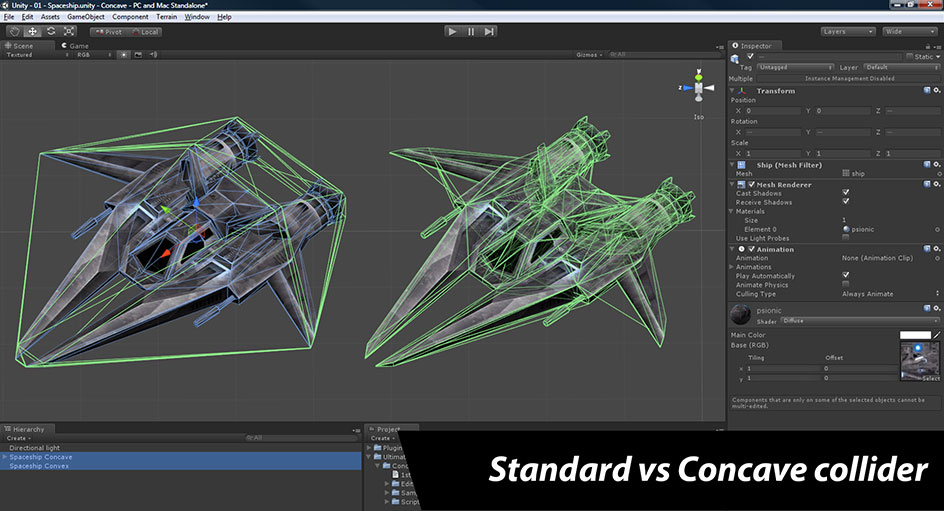This screenshot has width=944, height=511.
Task: Collapse the Transform component
Action: click(732, 91)
